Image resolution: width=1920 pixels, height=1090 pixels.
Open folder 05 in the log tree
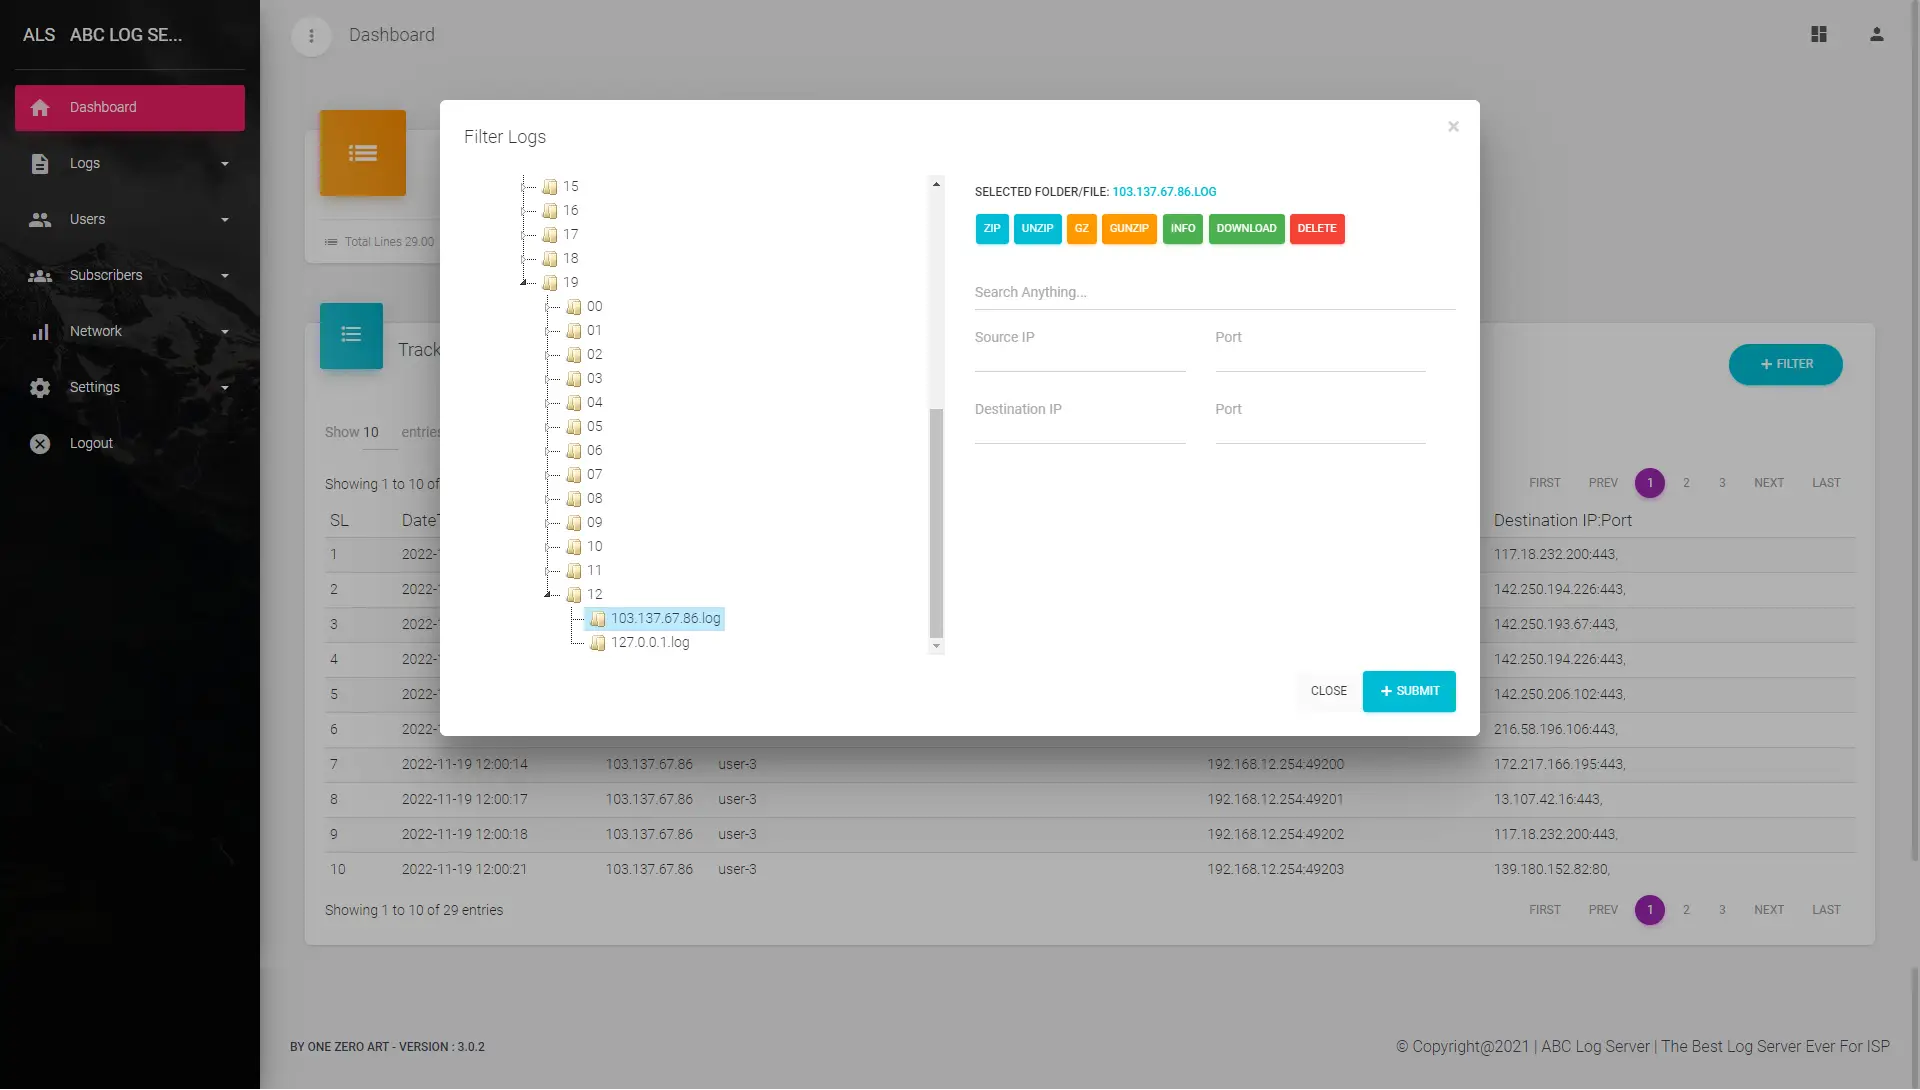pos(594,427)
